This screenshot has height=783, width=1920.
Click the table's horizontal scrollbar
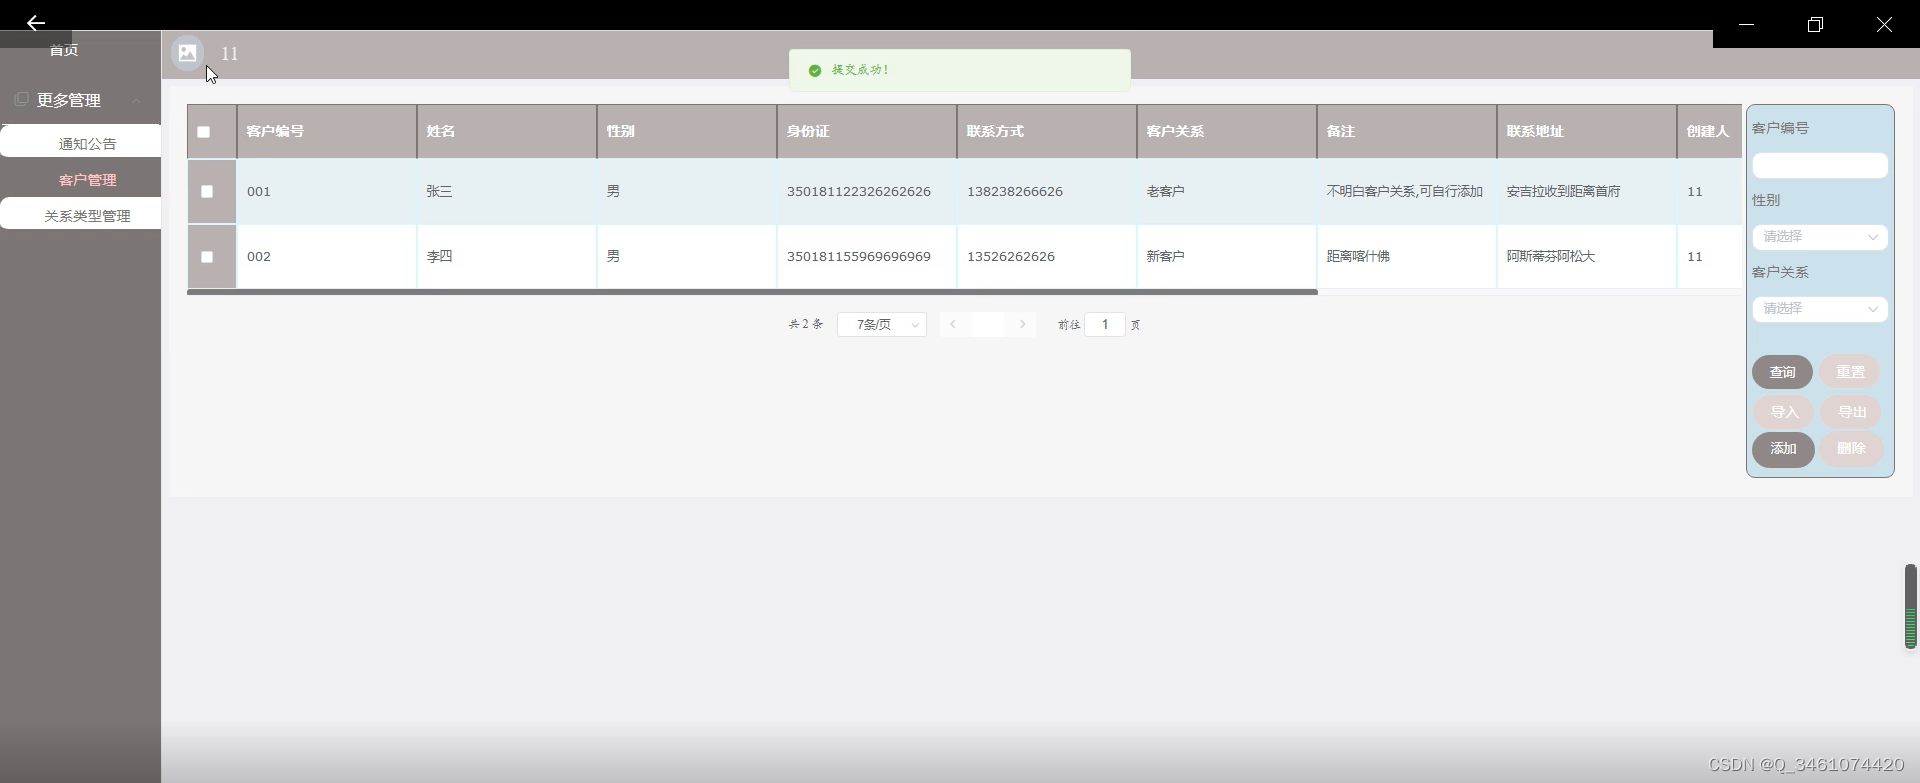752,292
